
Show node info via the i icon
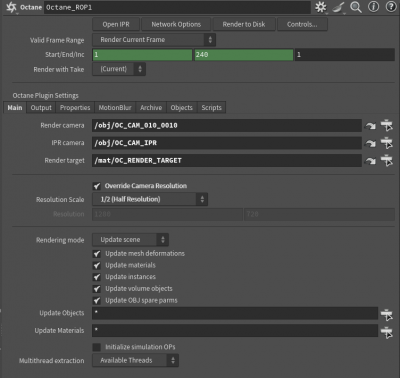[x=374, y=7]
